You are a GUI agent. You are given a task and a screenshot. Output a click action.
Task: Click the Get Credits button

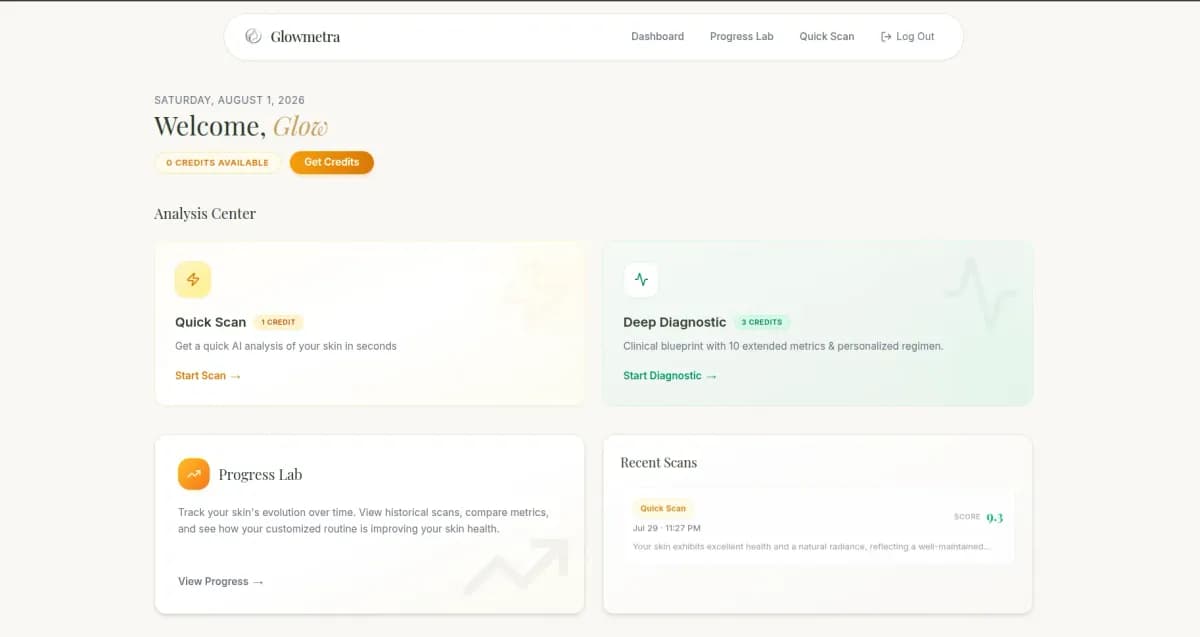tap(332, 162)
